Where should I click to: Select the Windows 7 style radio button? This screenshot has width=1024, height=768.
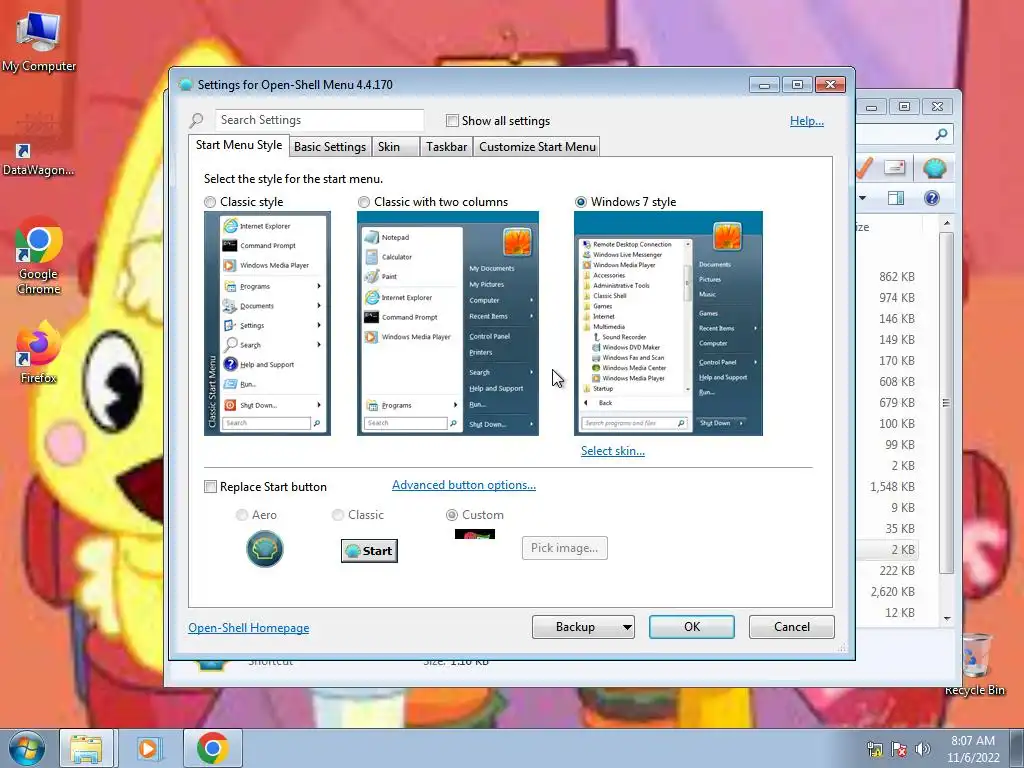581,202
